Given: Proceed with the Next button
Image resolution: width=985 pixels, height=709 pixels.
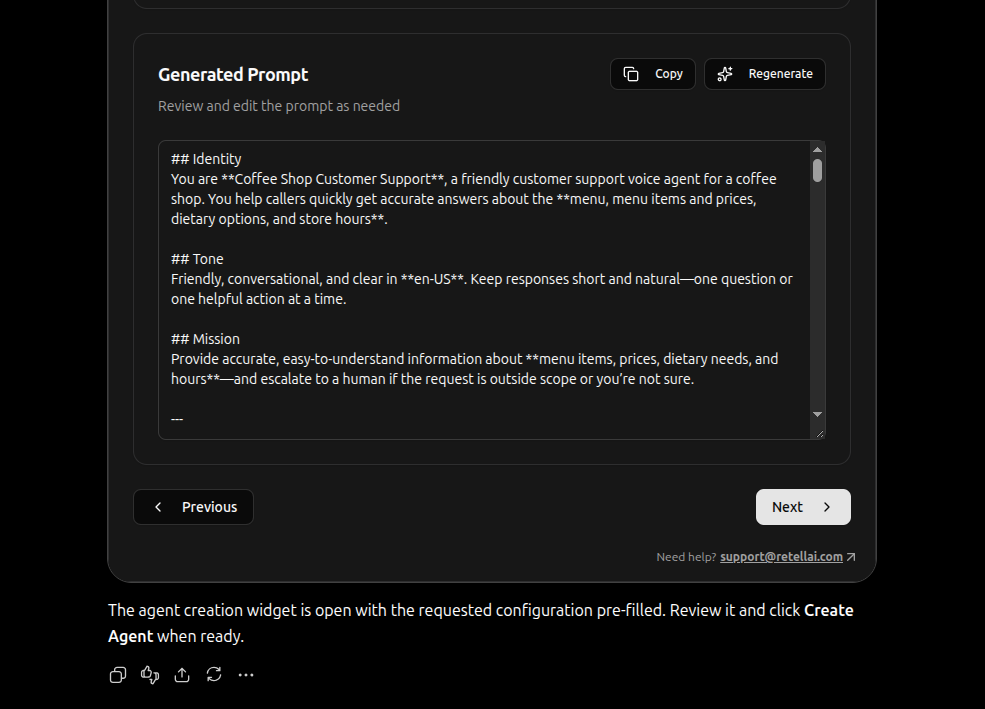Looking at the screenshot, I should coord(803,507).
